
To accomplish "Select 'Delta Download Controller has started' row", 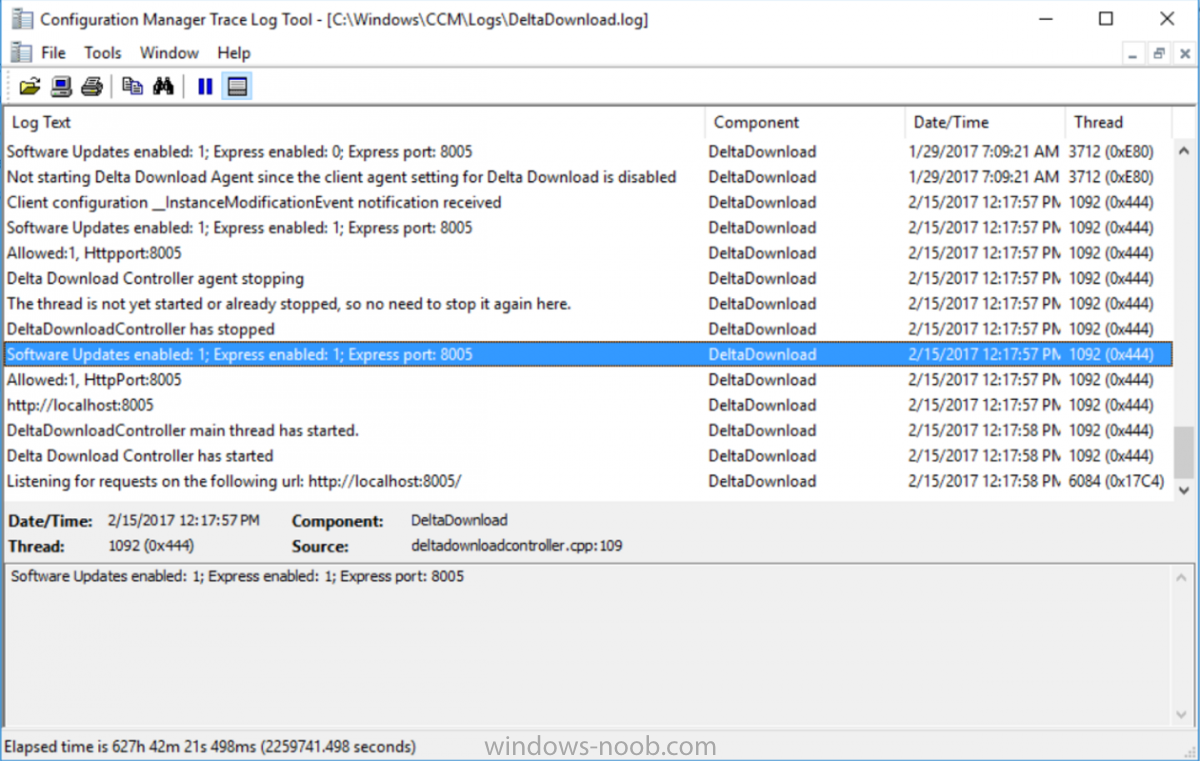I will (x=588, y=456).
